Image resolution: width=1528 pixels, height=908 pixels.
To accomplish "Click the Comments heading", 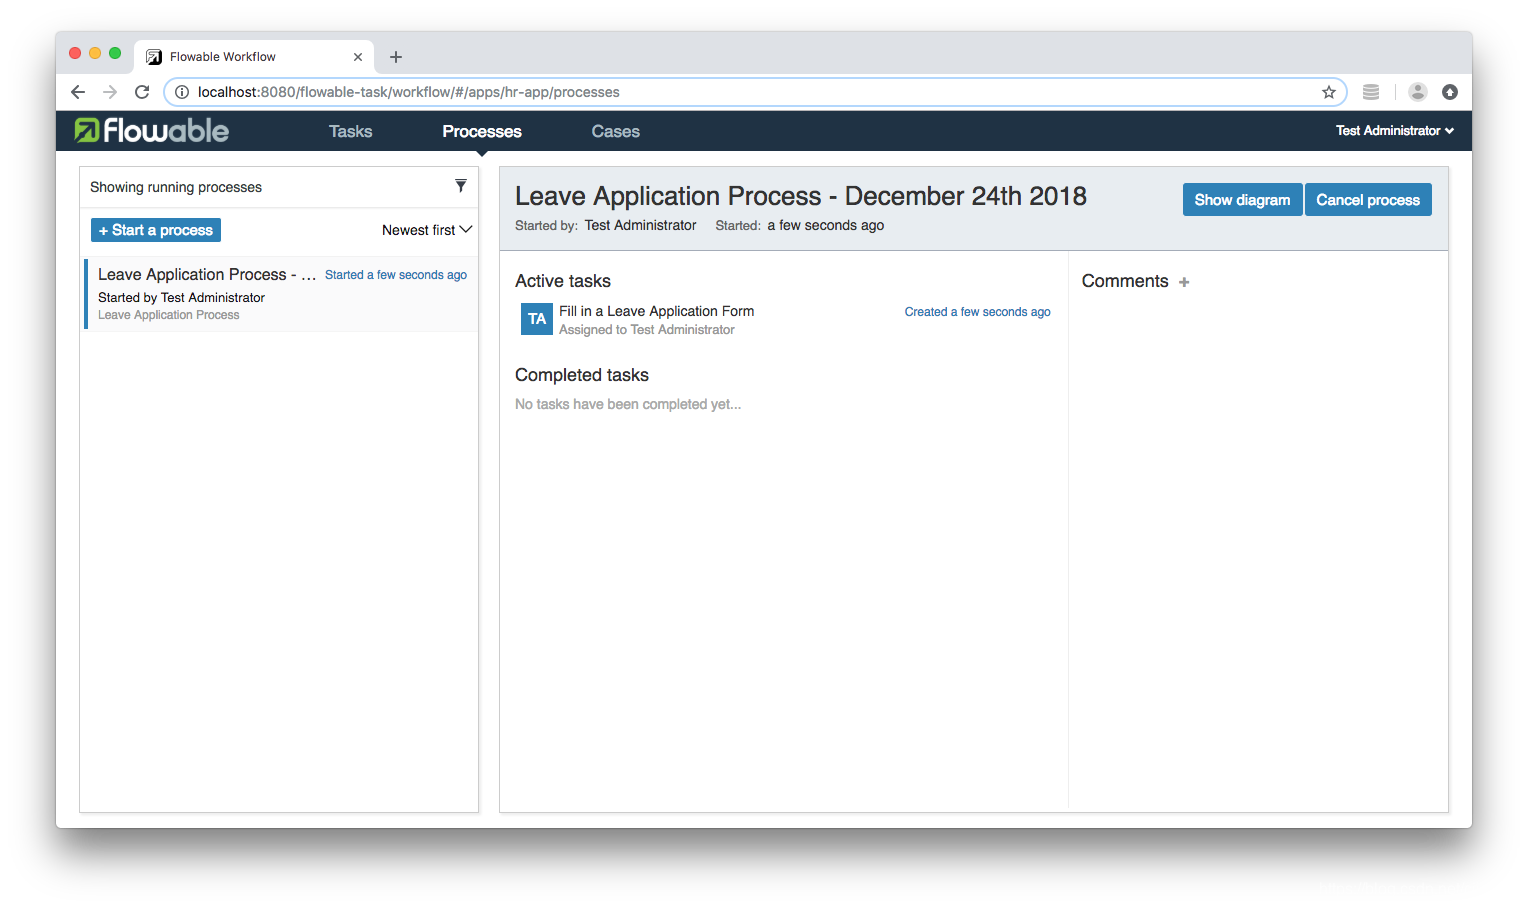I will click(1125, 281).
